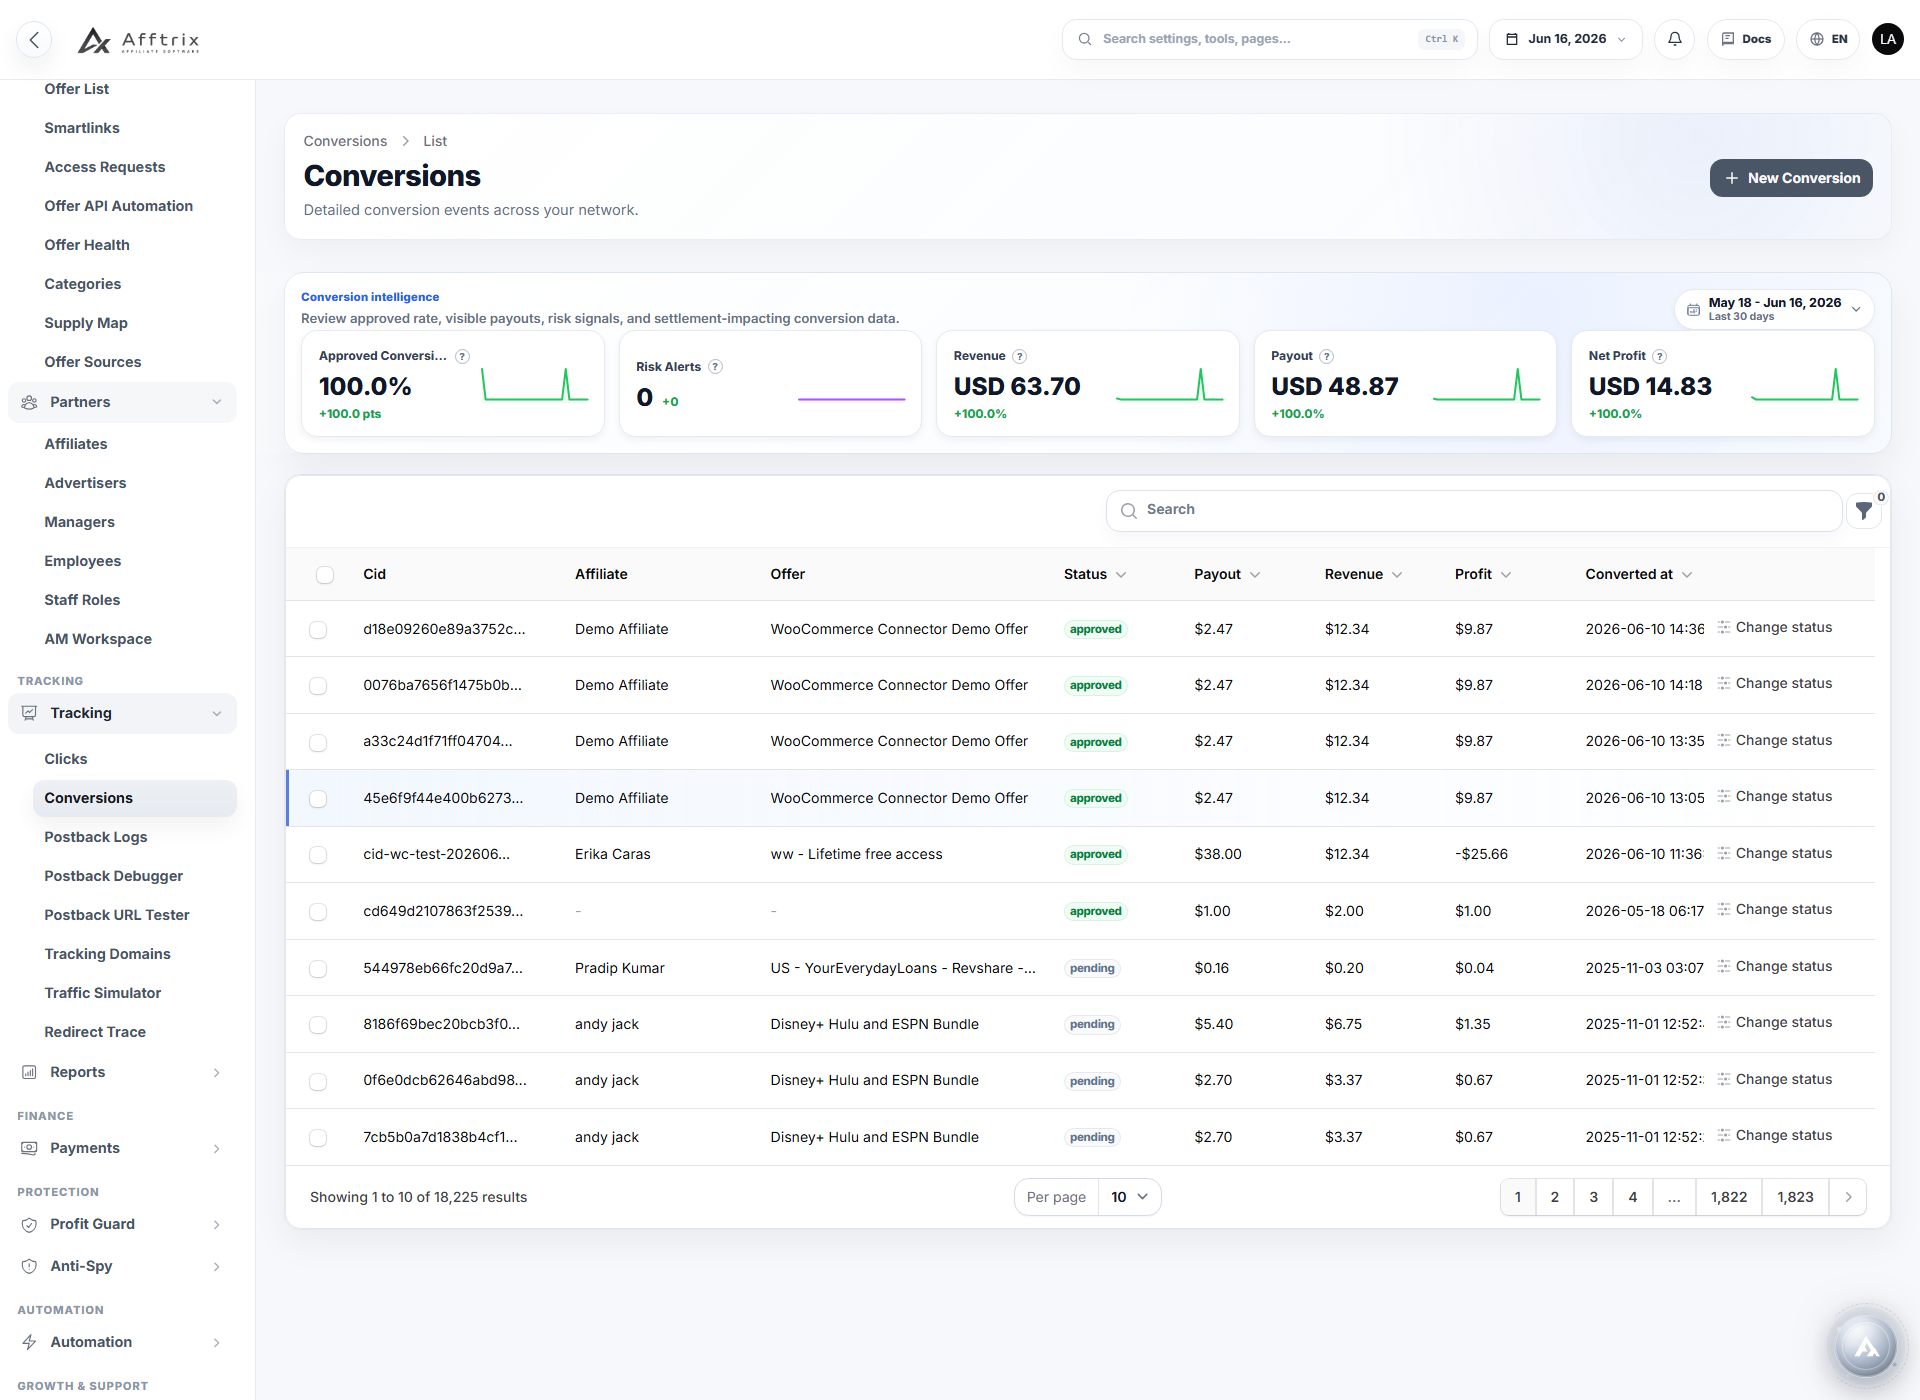Viewport: 1920px width, 1400px height.
Task: Open the notifications bell
Action: 1675,39
